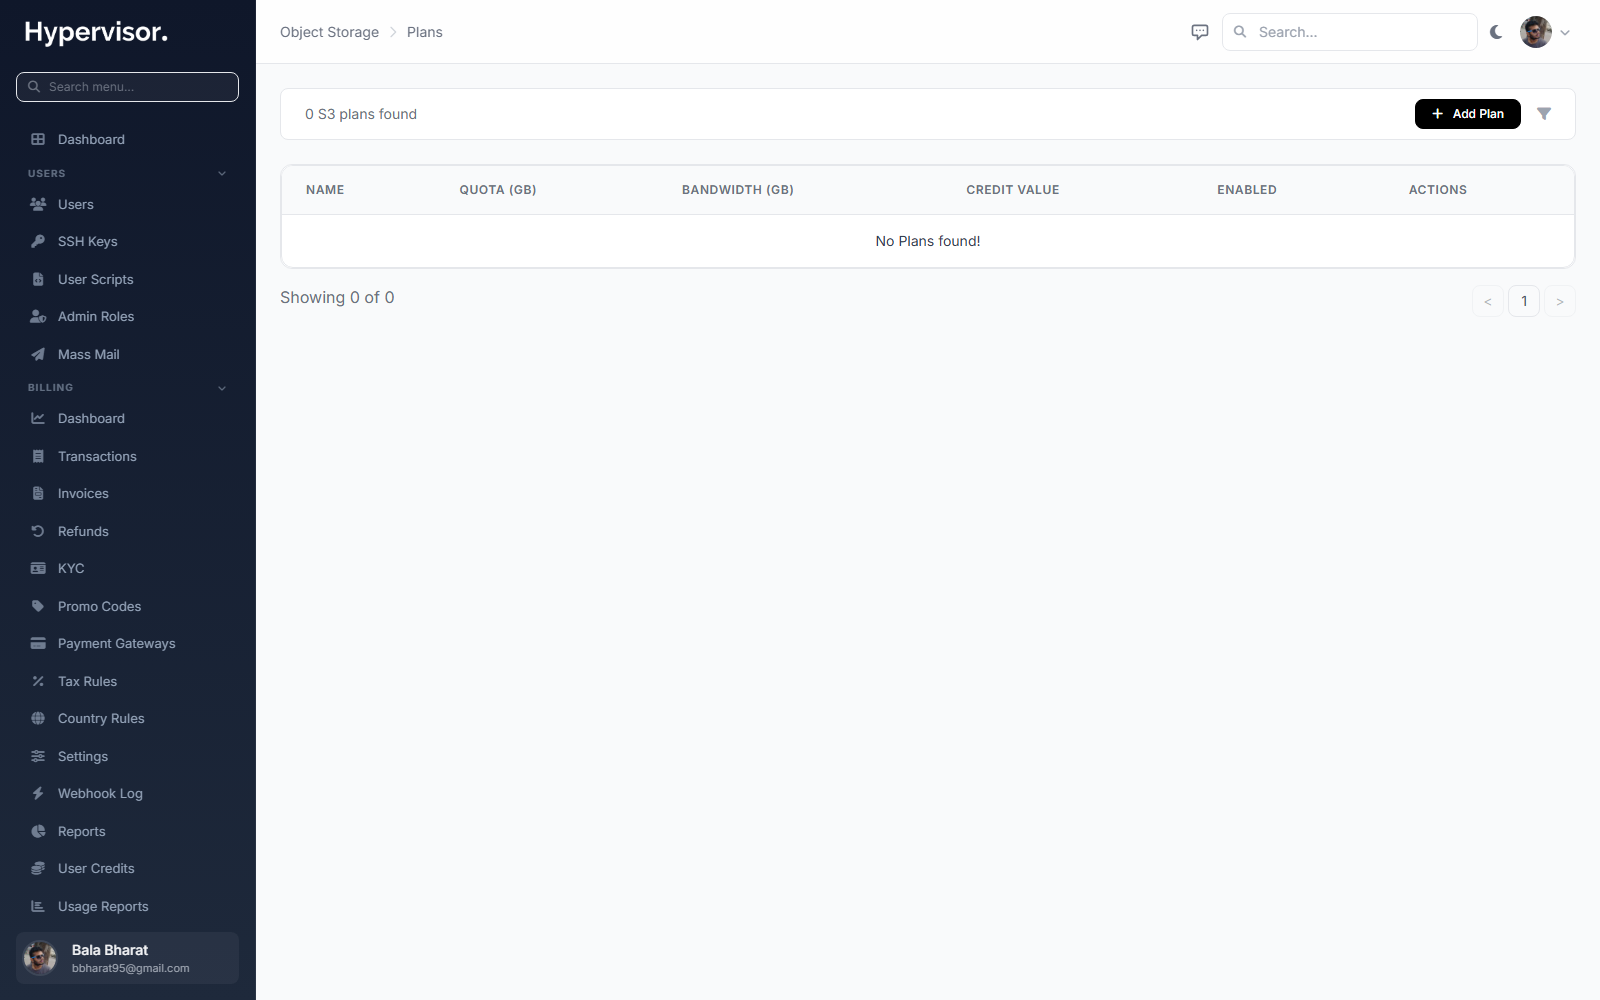Collapse the Billing sidebar section
This screenshot has height=1000, width=1600.
click(222, 388)
